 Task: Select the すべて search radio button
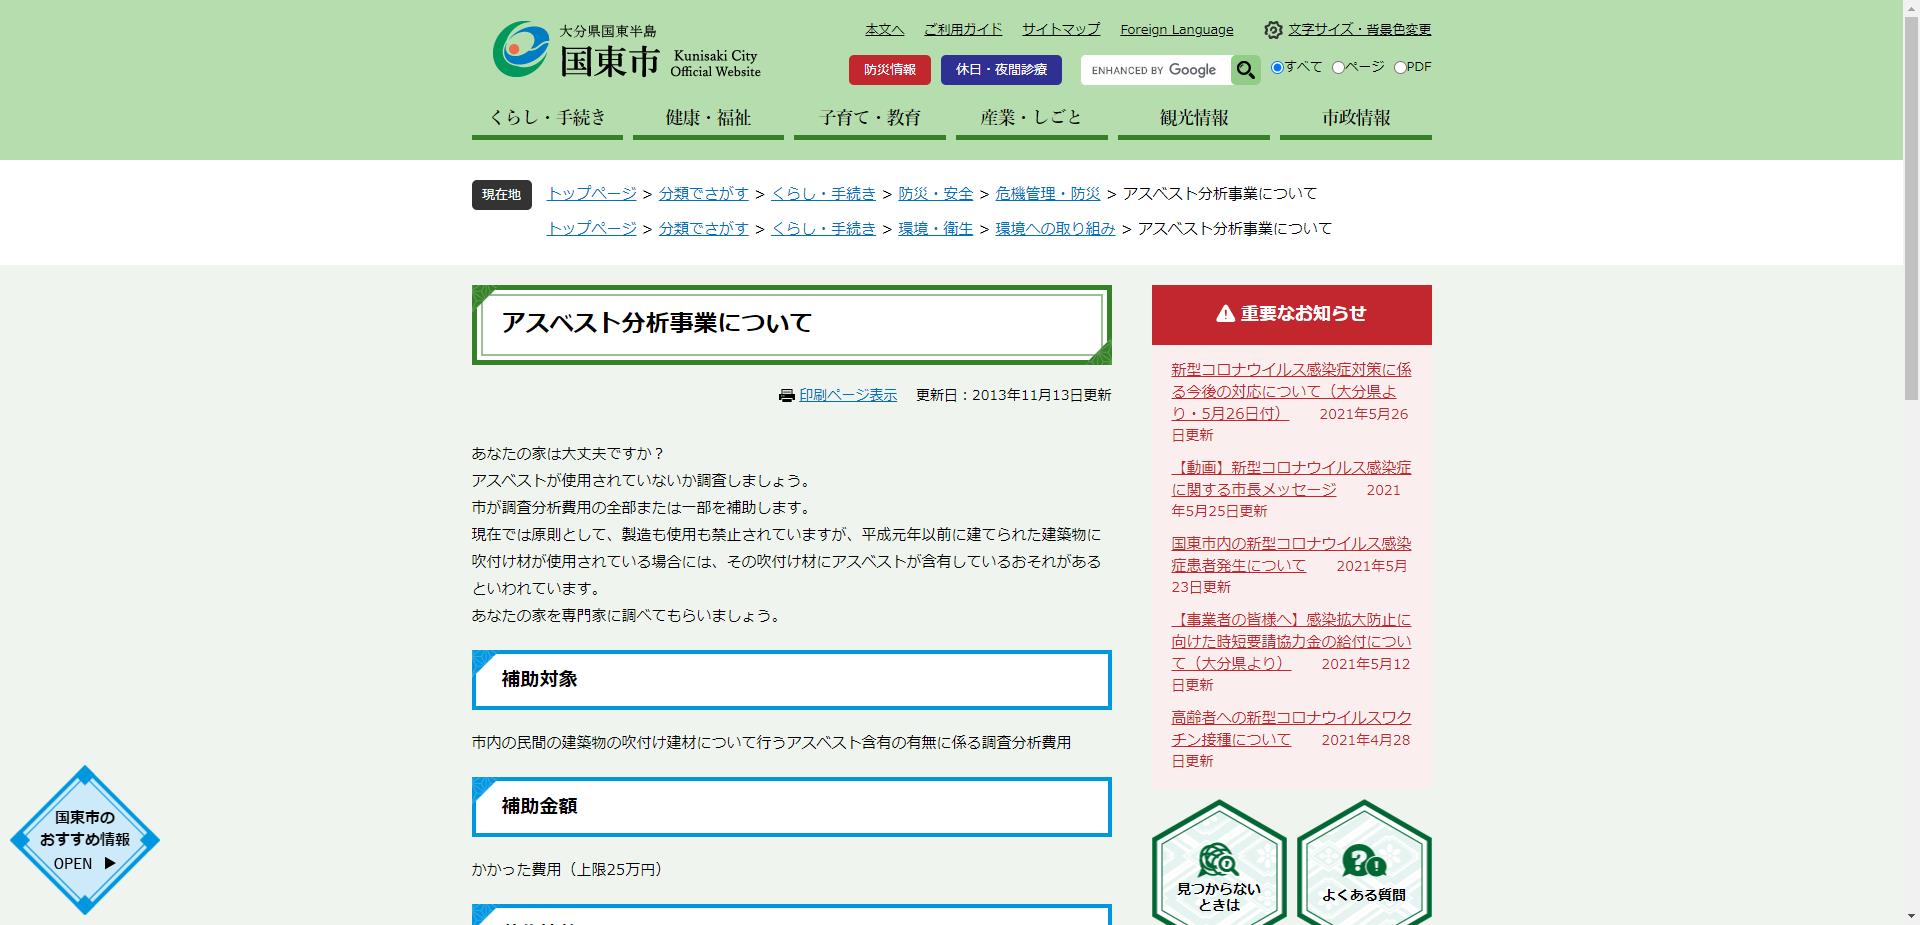click(x=1277, y=67)
